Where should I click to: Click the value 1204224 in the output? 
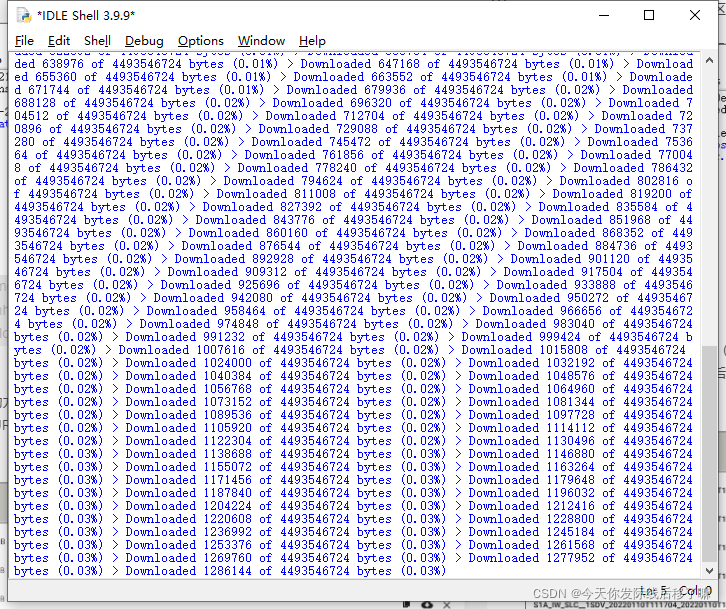click(x=228, y=506)
